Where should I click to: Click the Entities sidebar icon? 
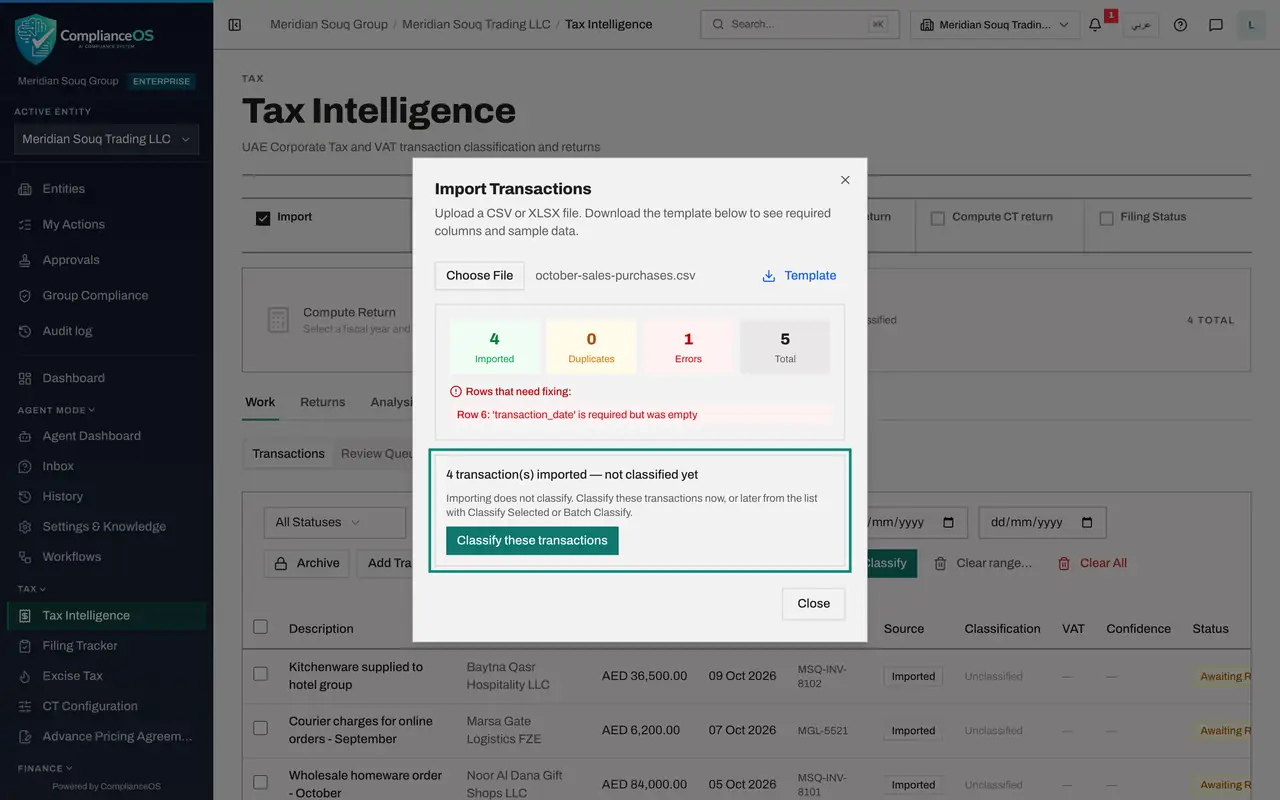pos(25,189)
